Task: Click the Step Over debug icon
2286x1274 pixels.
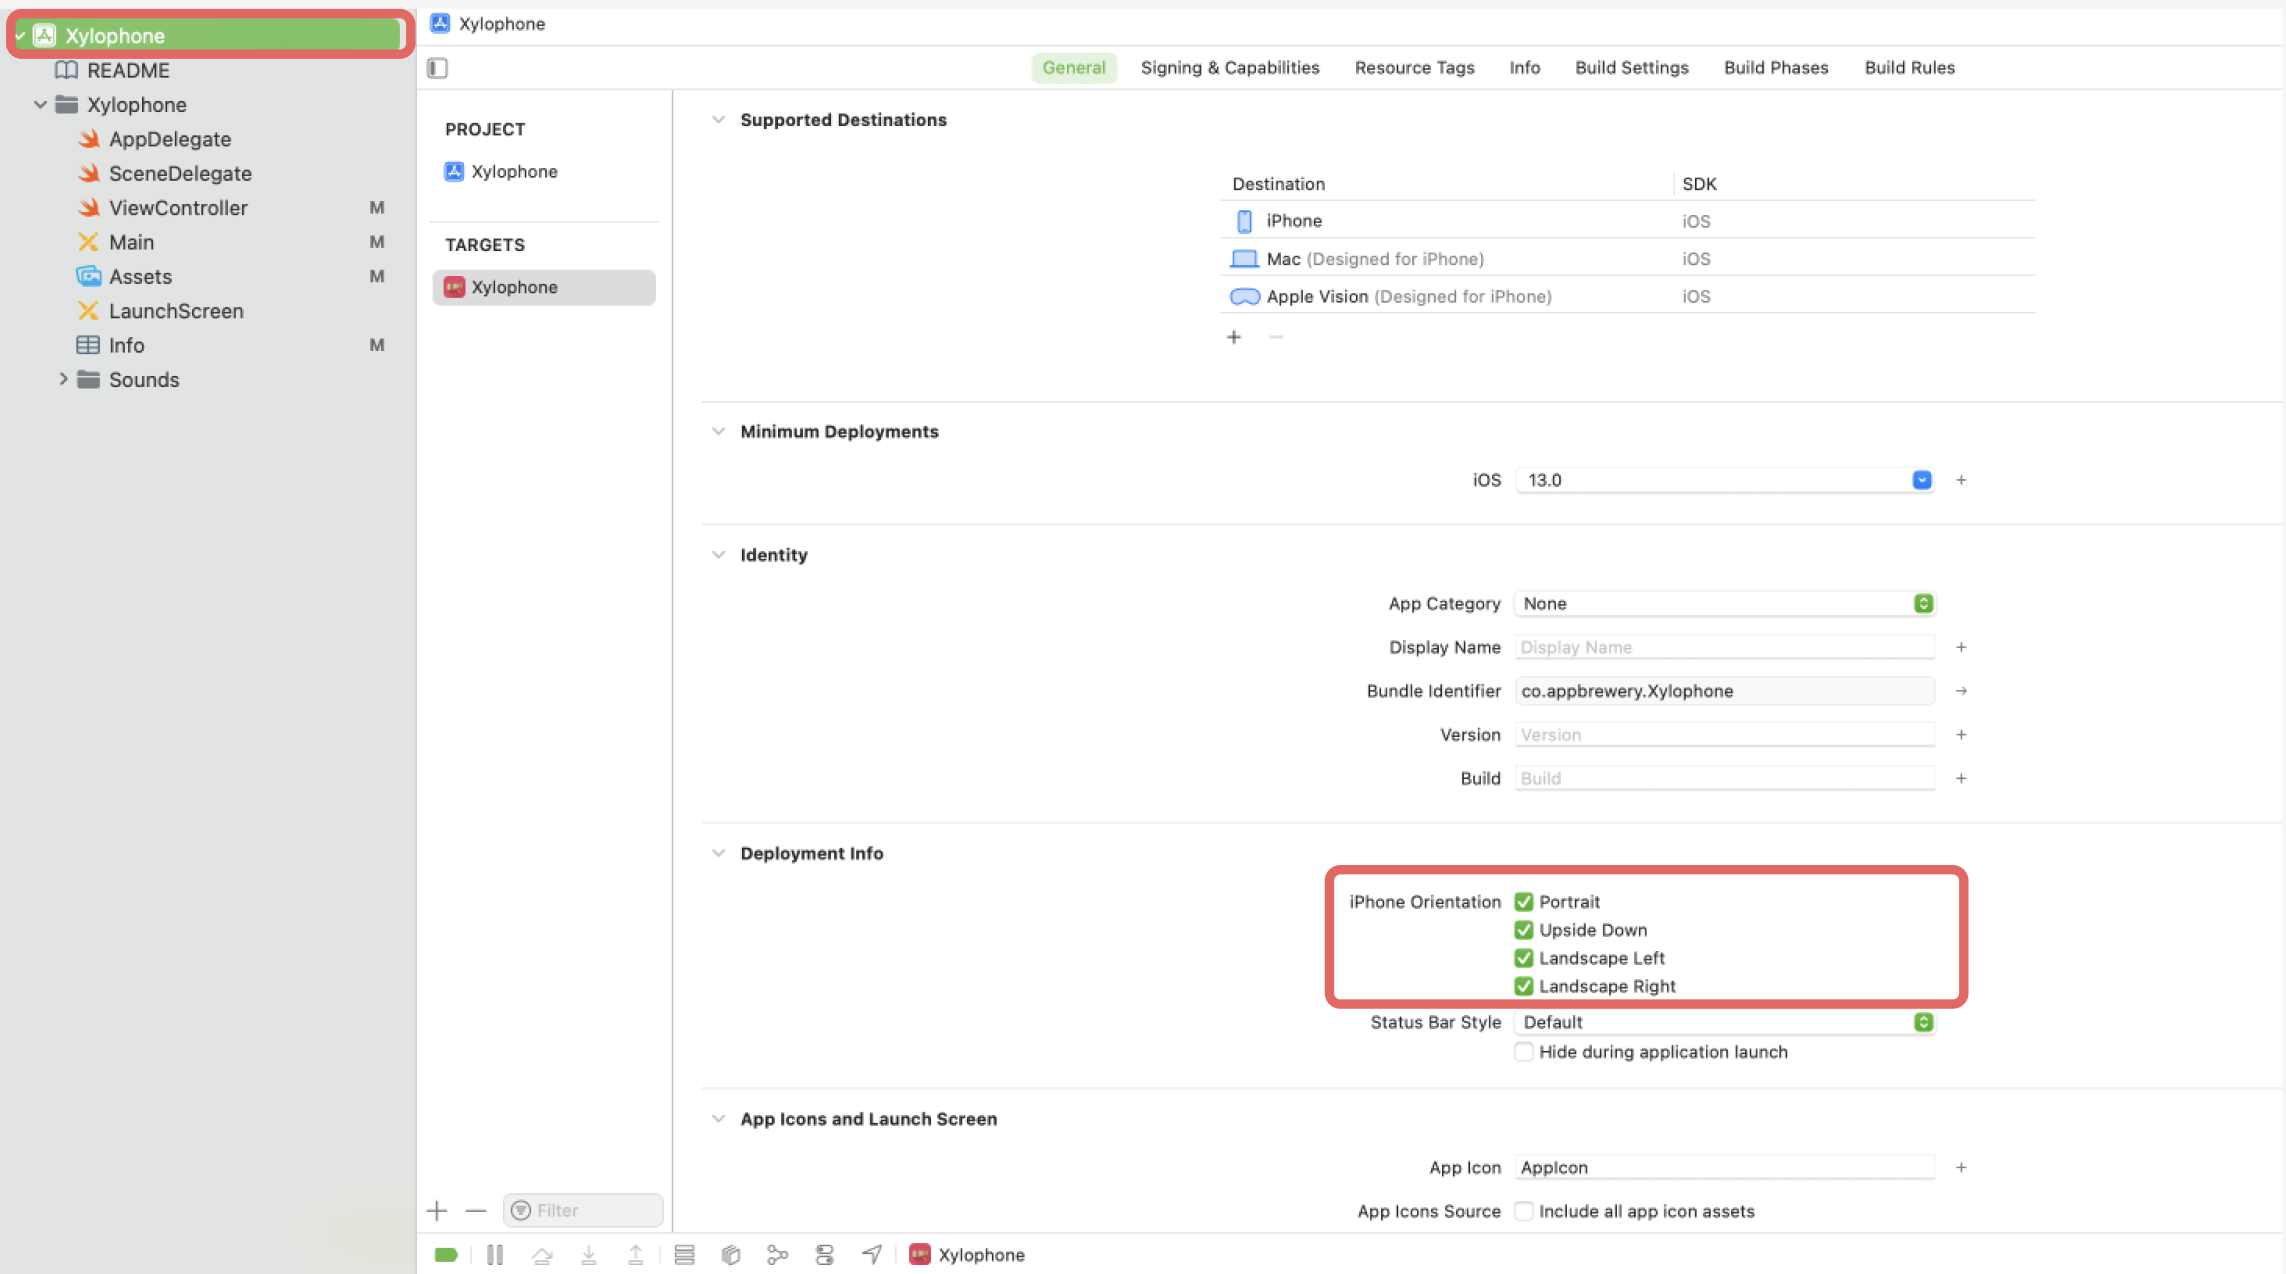Action: click(x=542, y=1255)
